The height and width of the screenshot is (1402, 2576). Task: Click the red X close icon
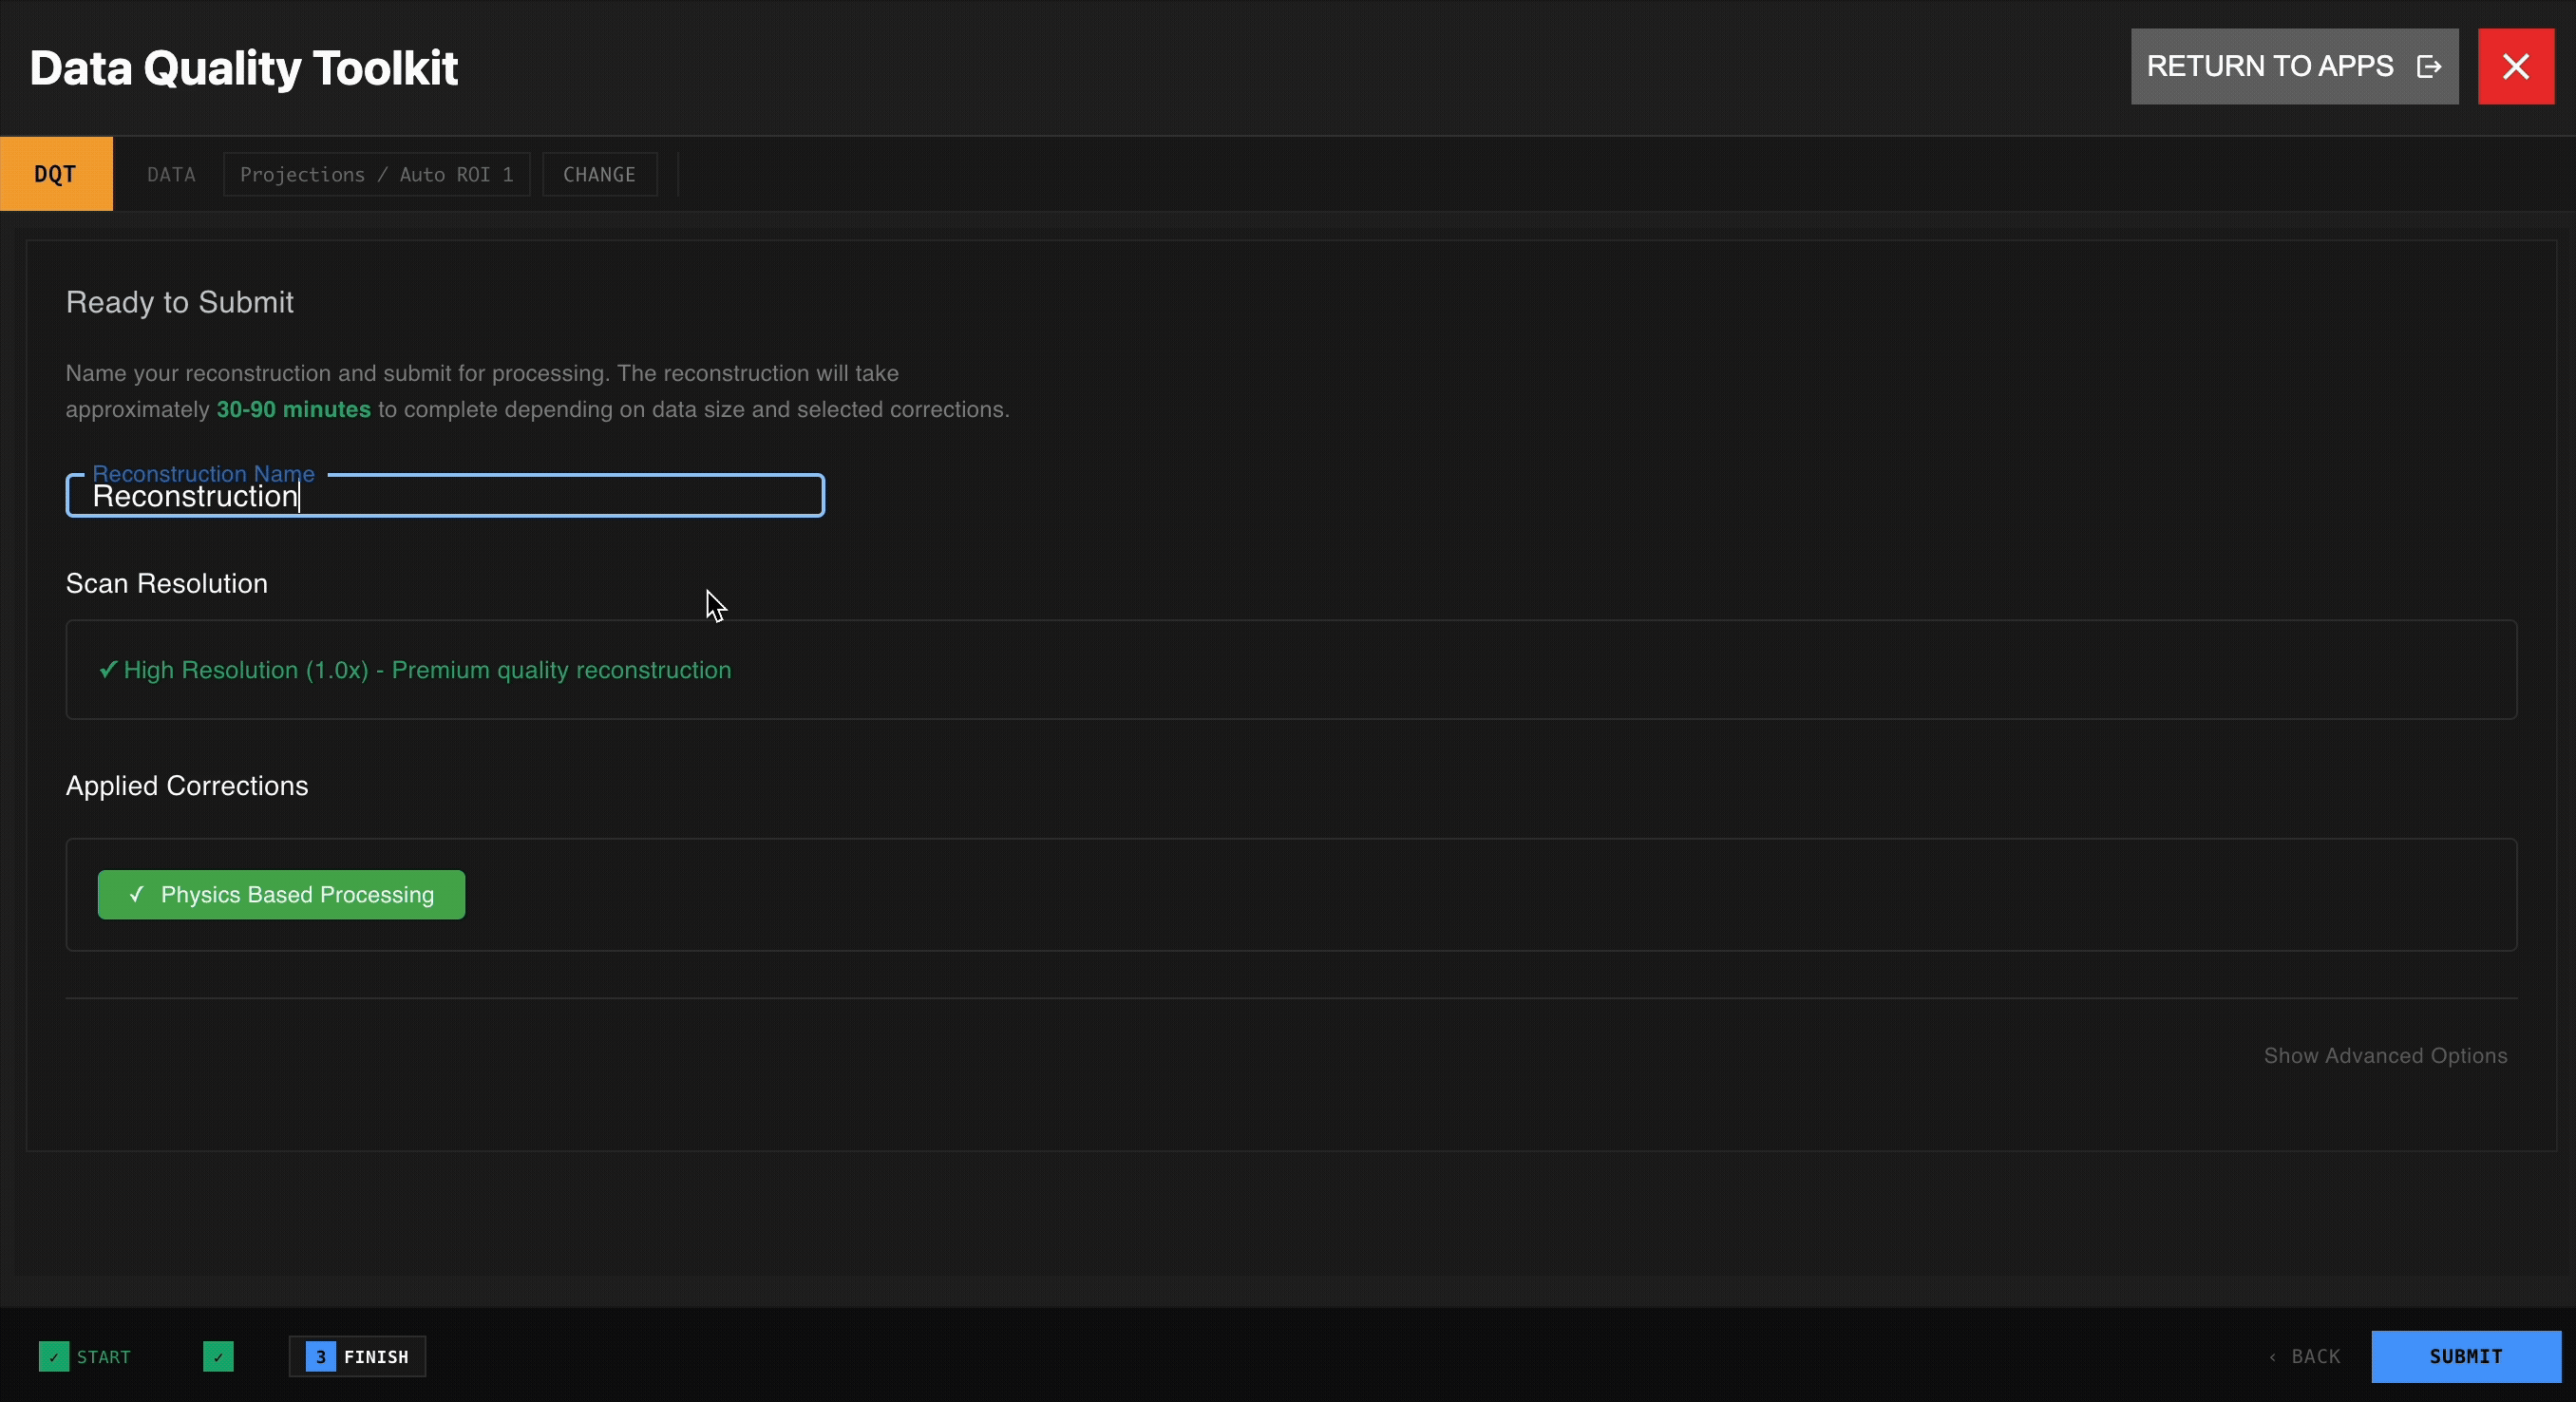click(x=2517, y=66)
